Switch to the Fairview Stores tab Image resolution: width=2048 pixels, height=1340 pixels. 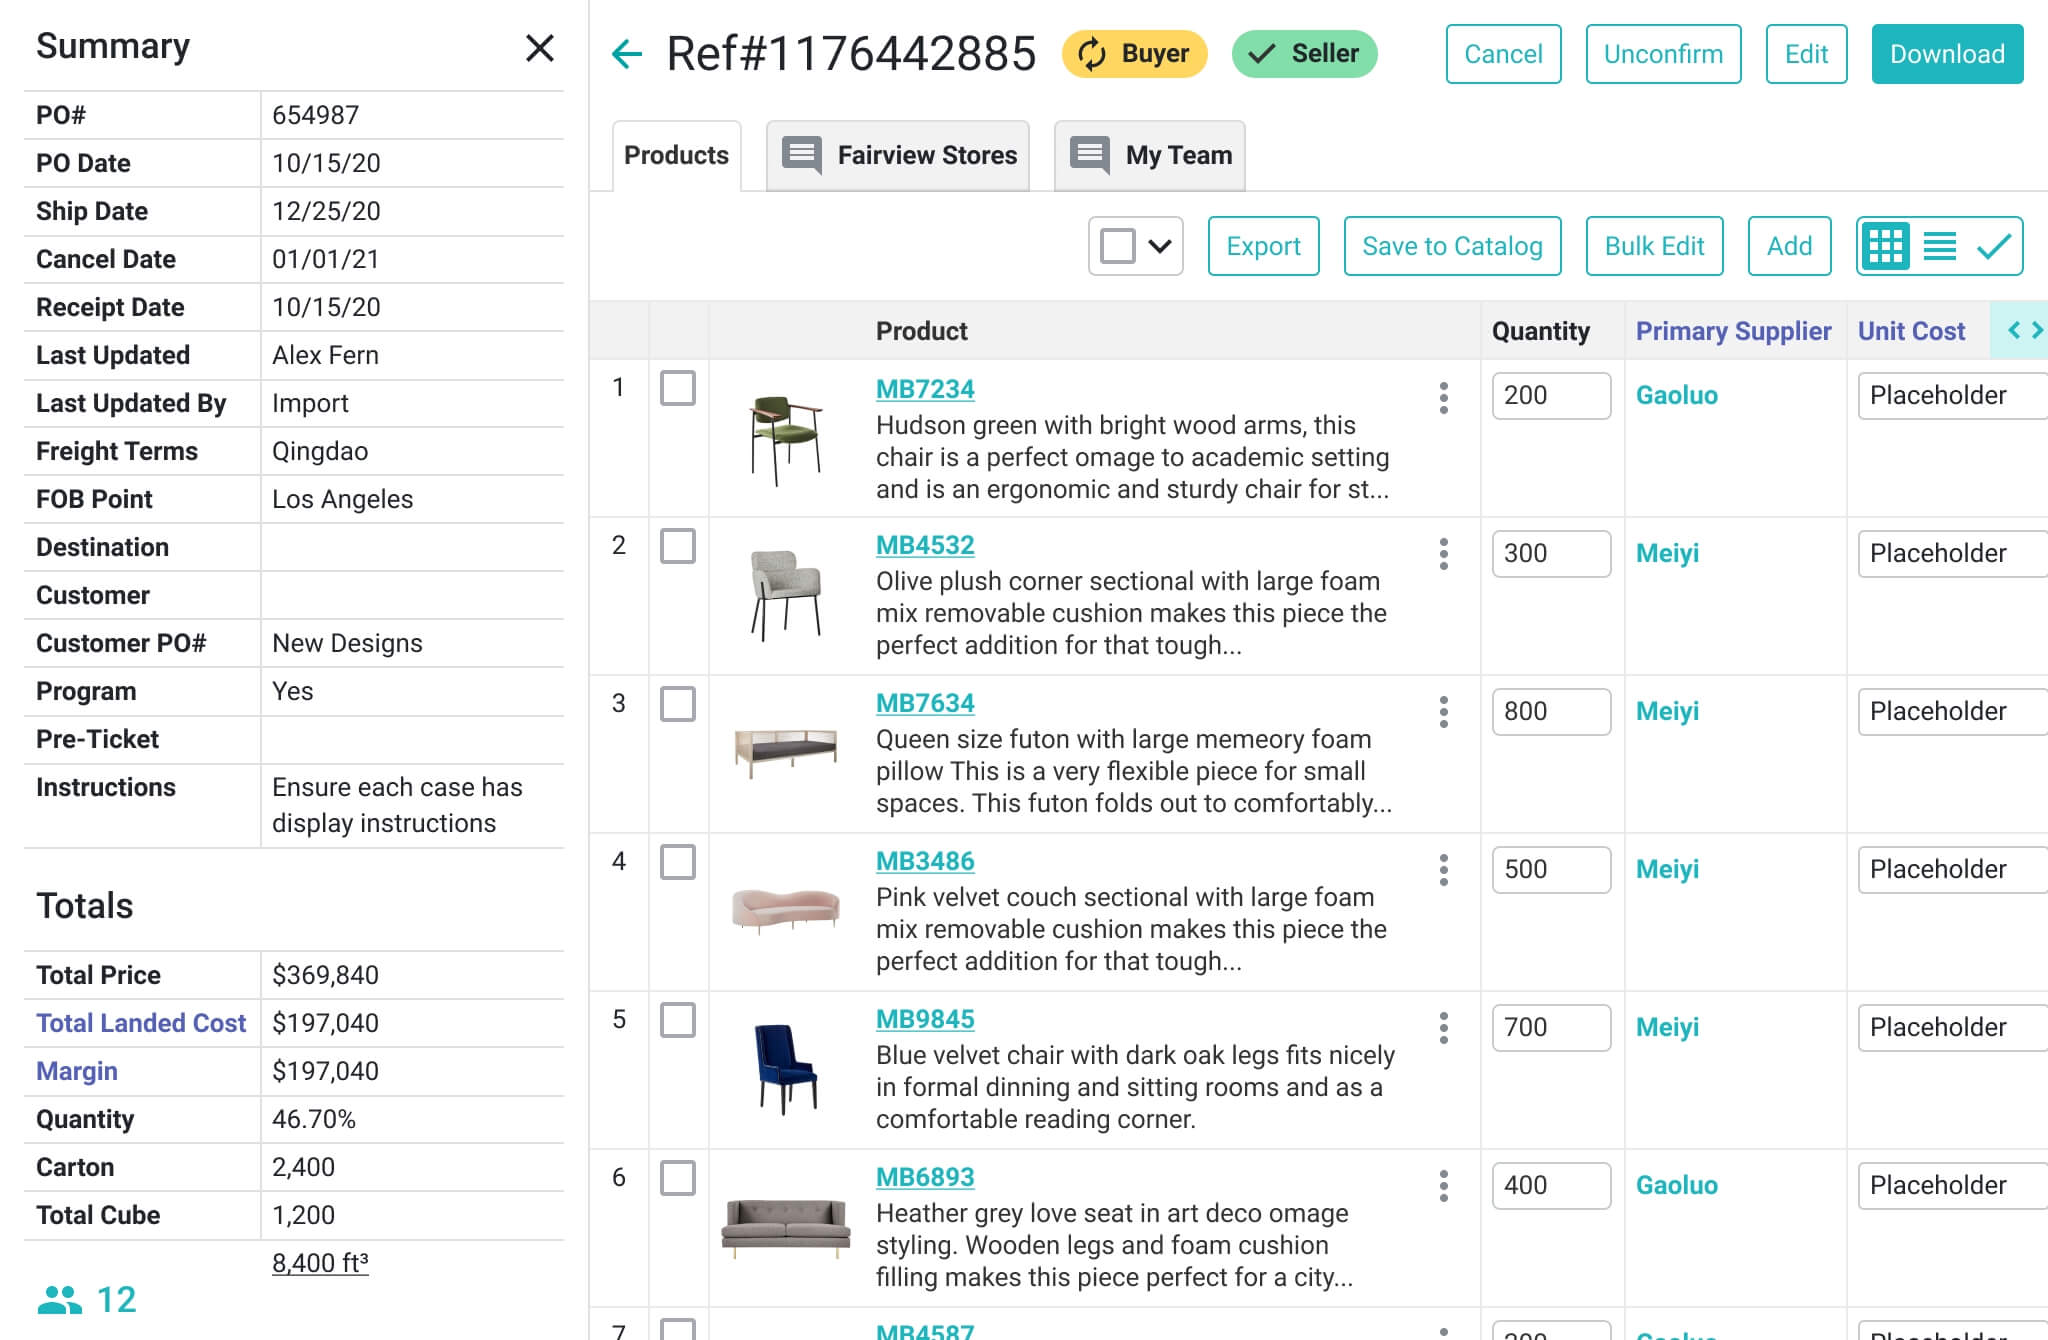point(897,155)
